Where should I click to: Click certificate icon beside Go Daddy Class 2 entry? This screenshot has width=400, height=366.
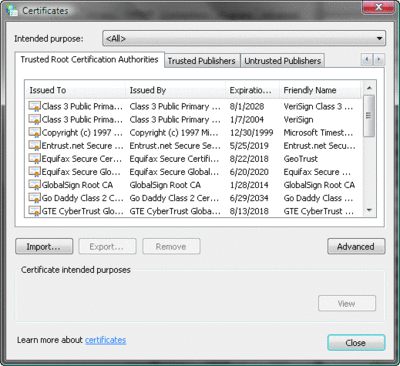34,198
